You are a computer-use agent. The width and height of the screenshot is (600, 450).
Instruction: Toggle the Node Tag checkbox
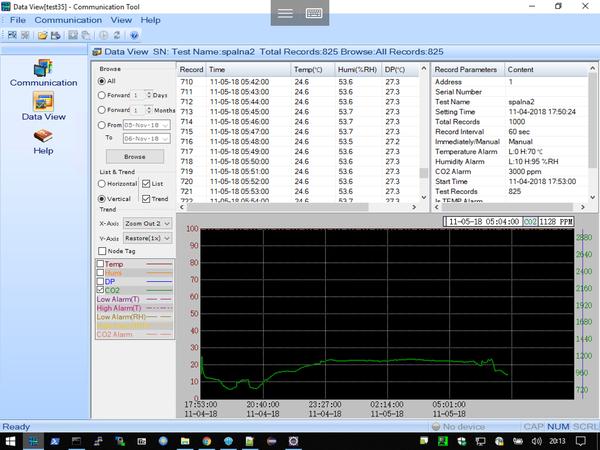102,250
